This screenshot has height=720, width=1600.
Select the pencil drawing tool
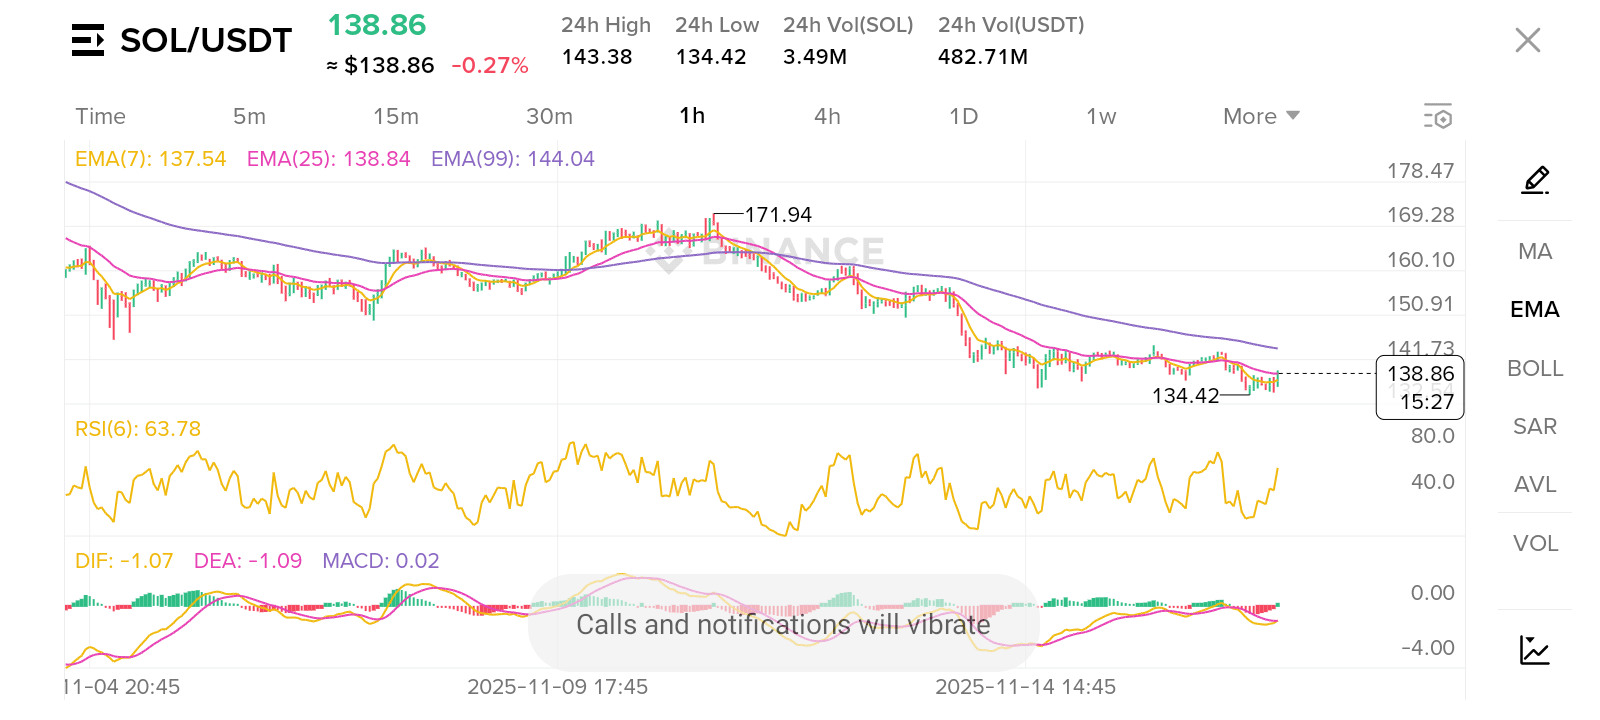click(1535, 180)
